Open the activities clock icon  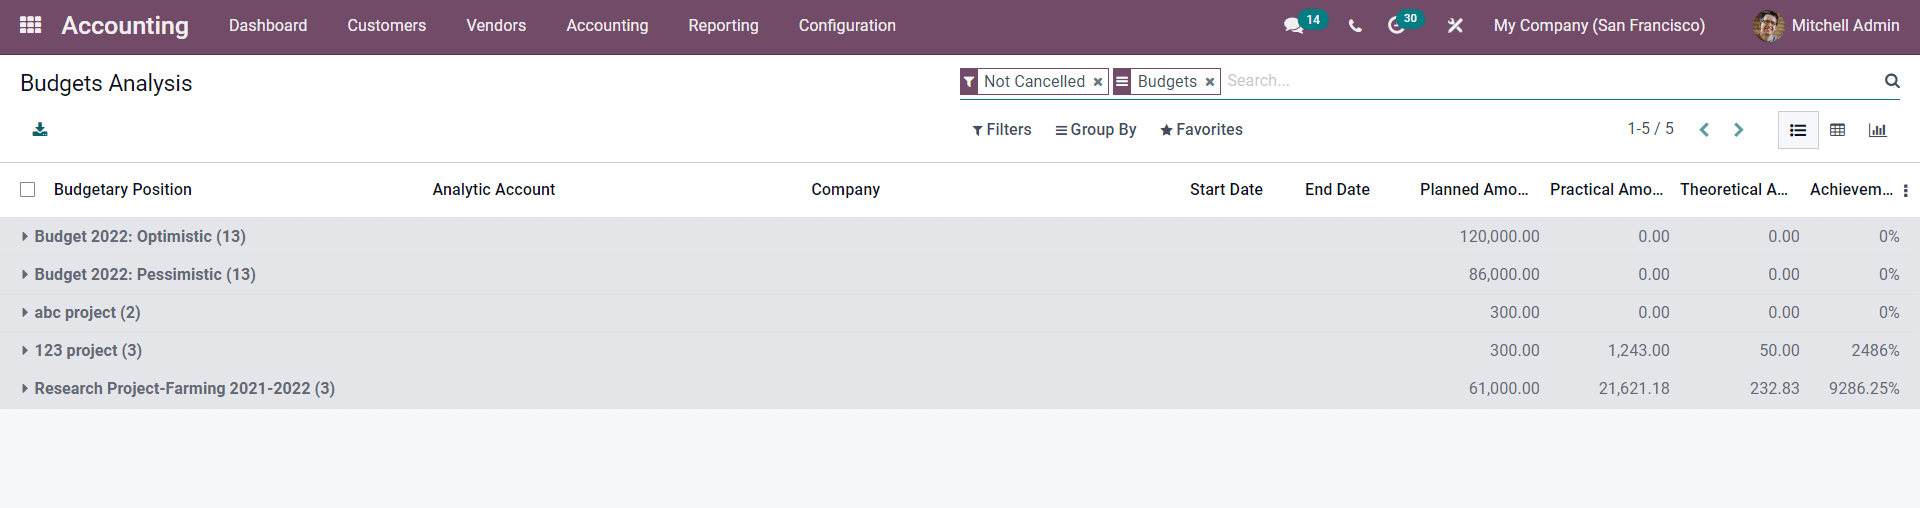[1397, 26]
